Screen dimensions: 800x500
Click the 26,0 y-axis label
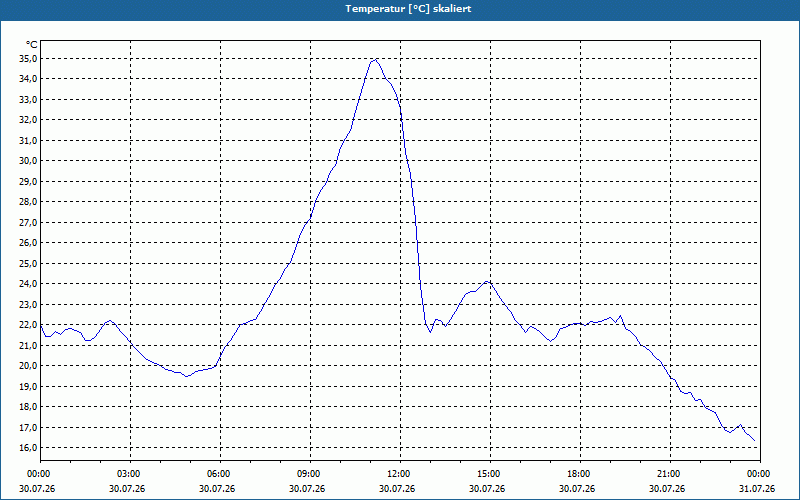(x=28, y=243)
